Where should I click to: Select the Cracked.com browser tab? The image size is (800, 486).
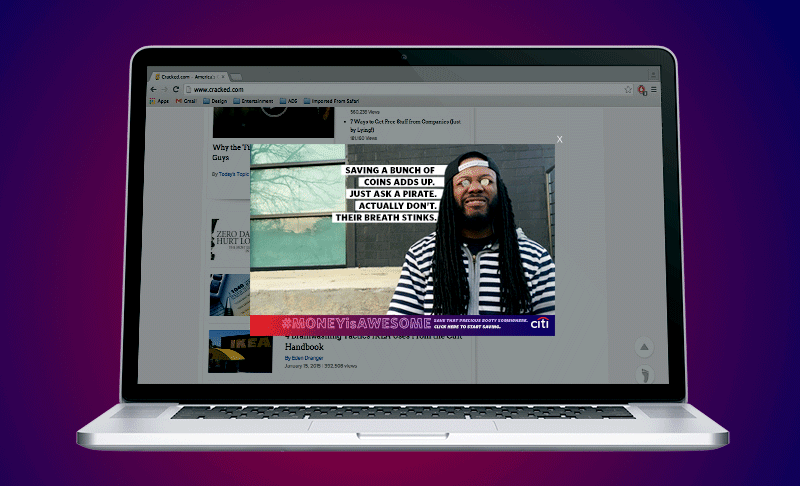point(188,77)
